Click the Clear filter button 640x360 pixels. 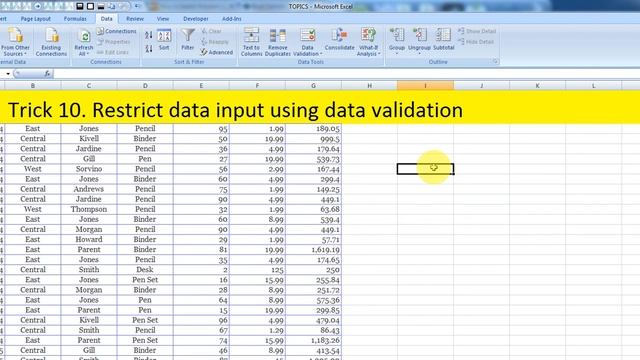coord(211,31)
